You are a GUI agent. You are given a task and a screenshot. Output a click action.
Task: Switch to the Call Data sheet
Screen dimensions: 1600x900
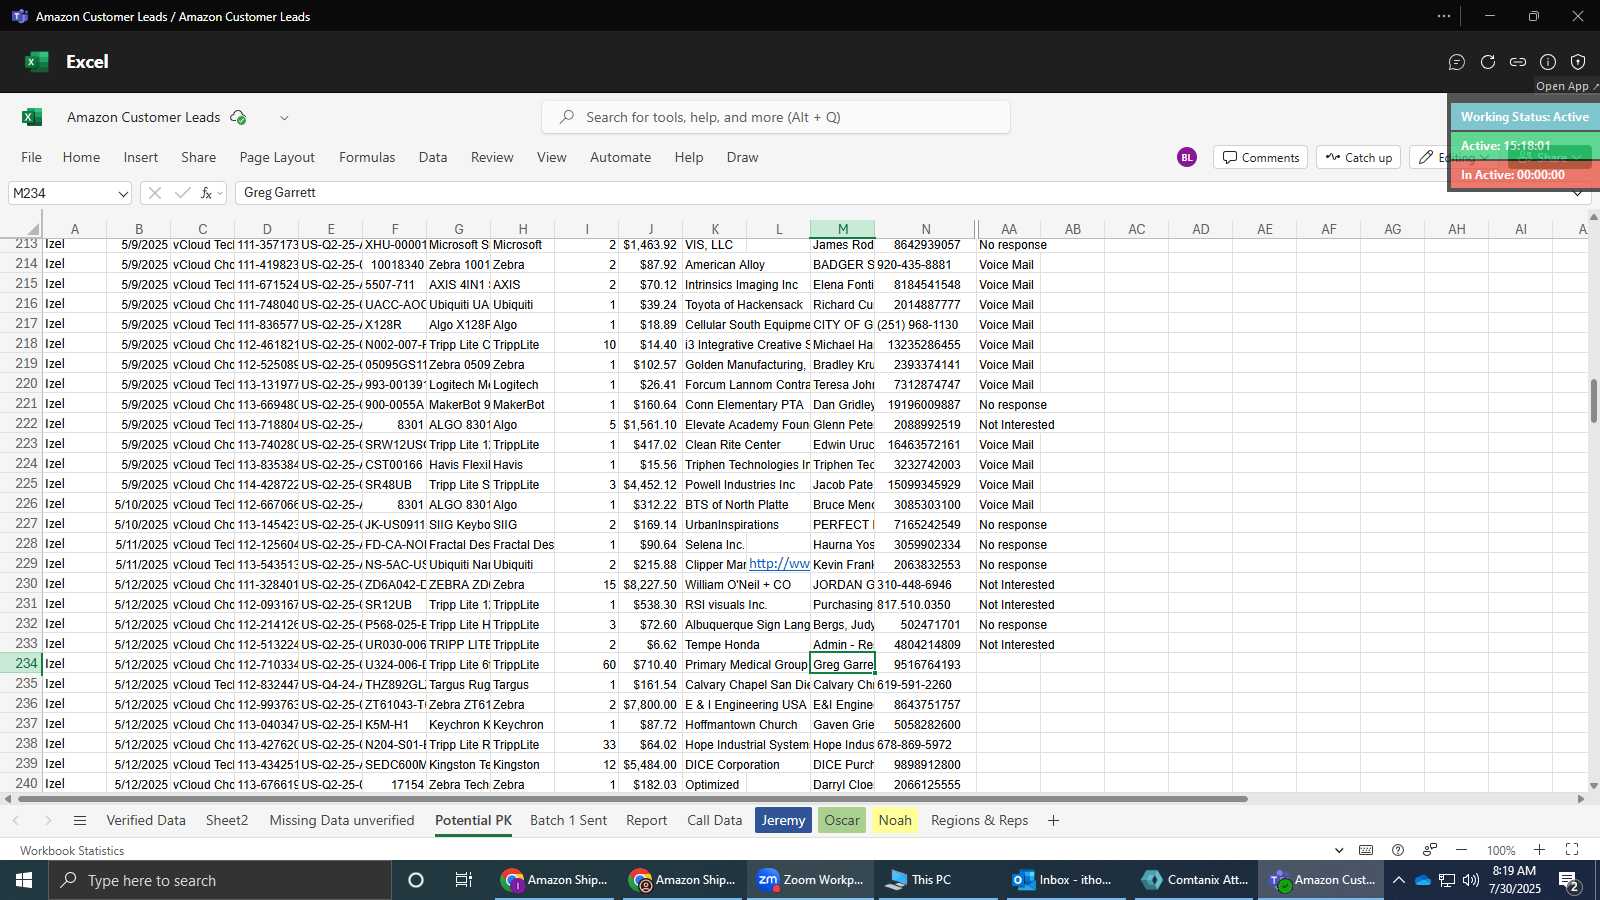pyautogui.click(x=714, y=821)
